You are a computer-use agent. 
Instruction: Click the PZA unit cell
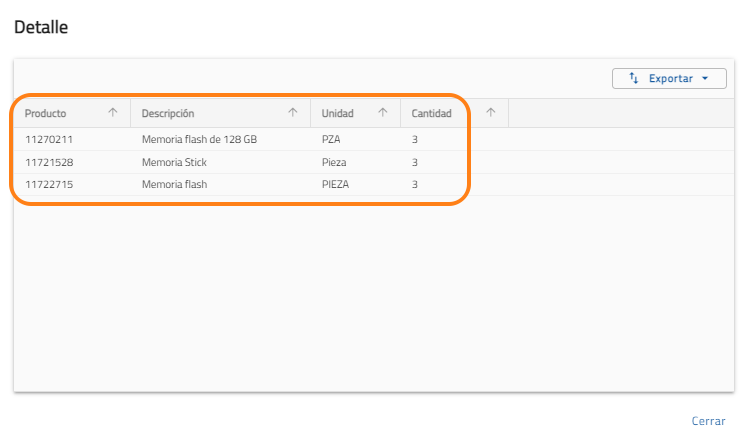(331, 140)
